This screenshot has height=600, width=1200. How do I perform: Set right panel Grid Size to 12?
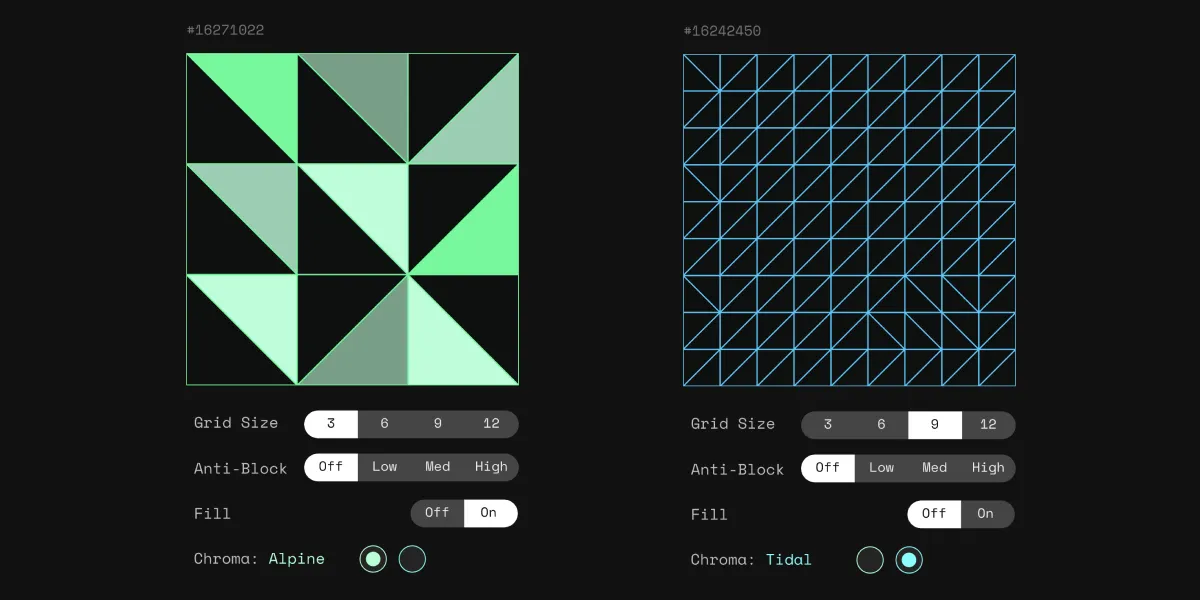[x=988, y=424]
